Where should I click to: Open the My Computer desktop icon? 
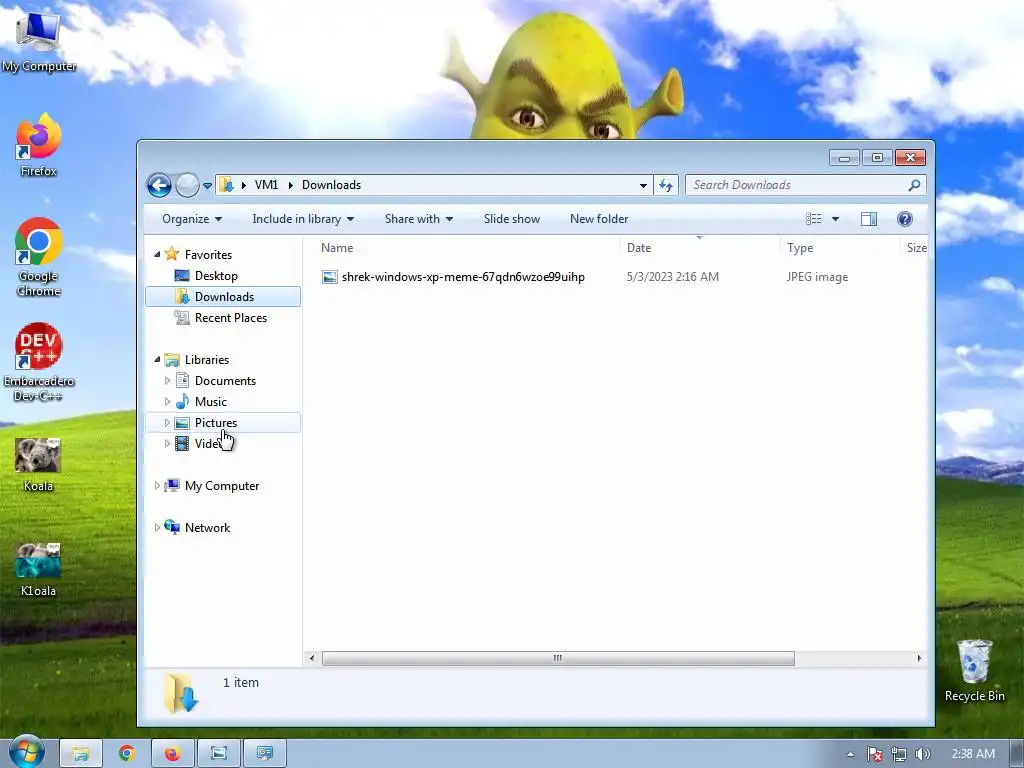coord(38,40)
